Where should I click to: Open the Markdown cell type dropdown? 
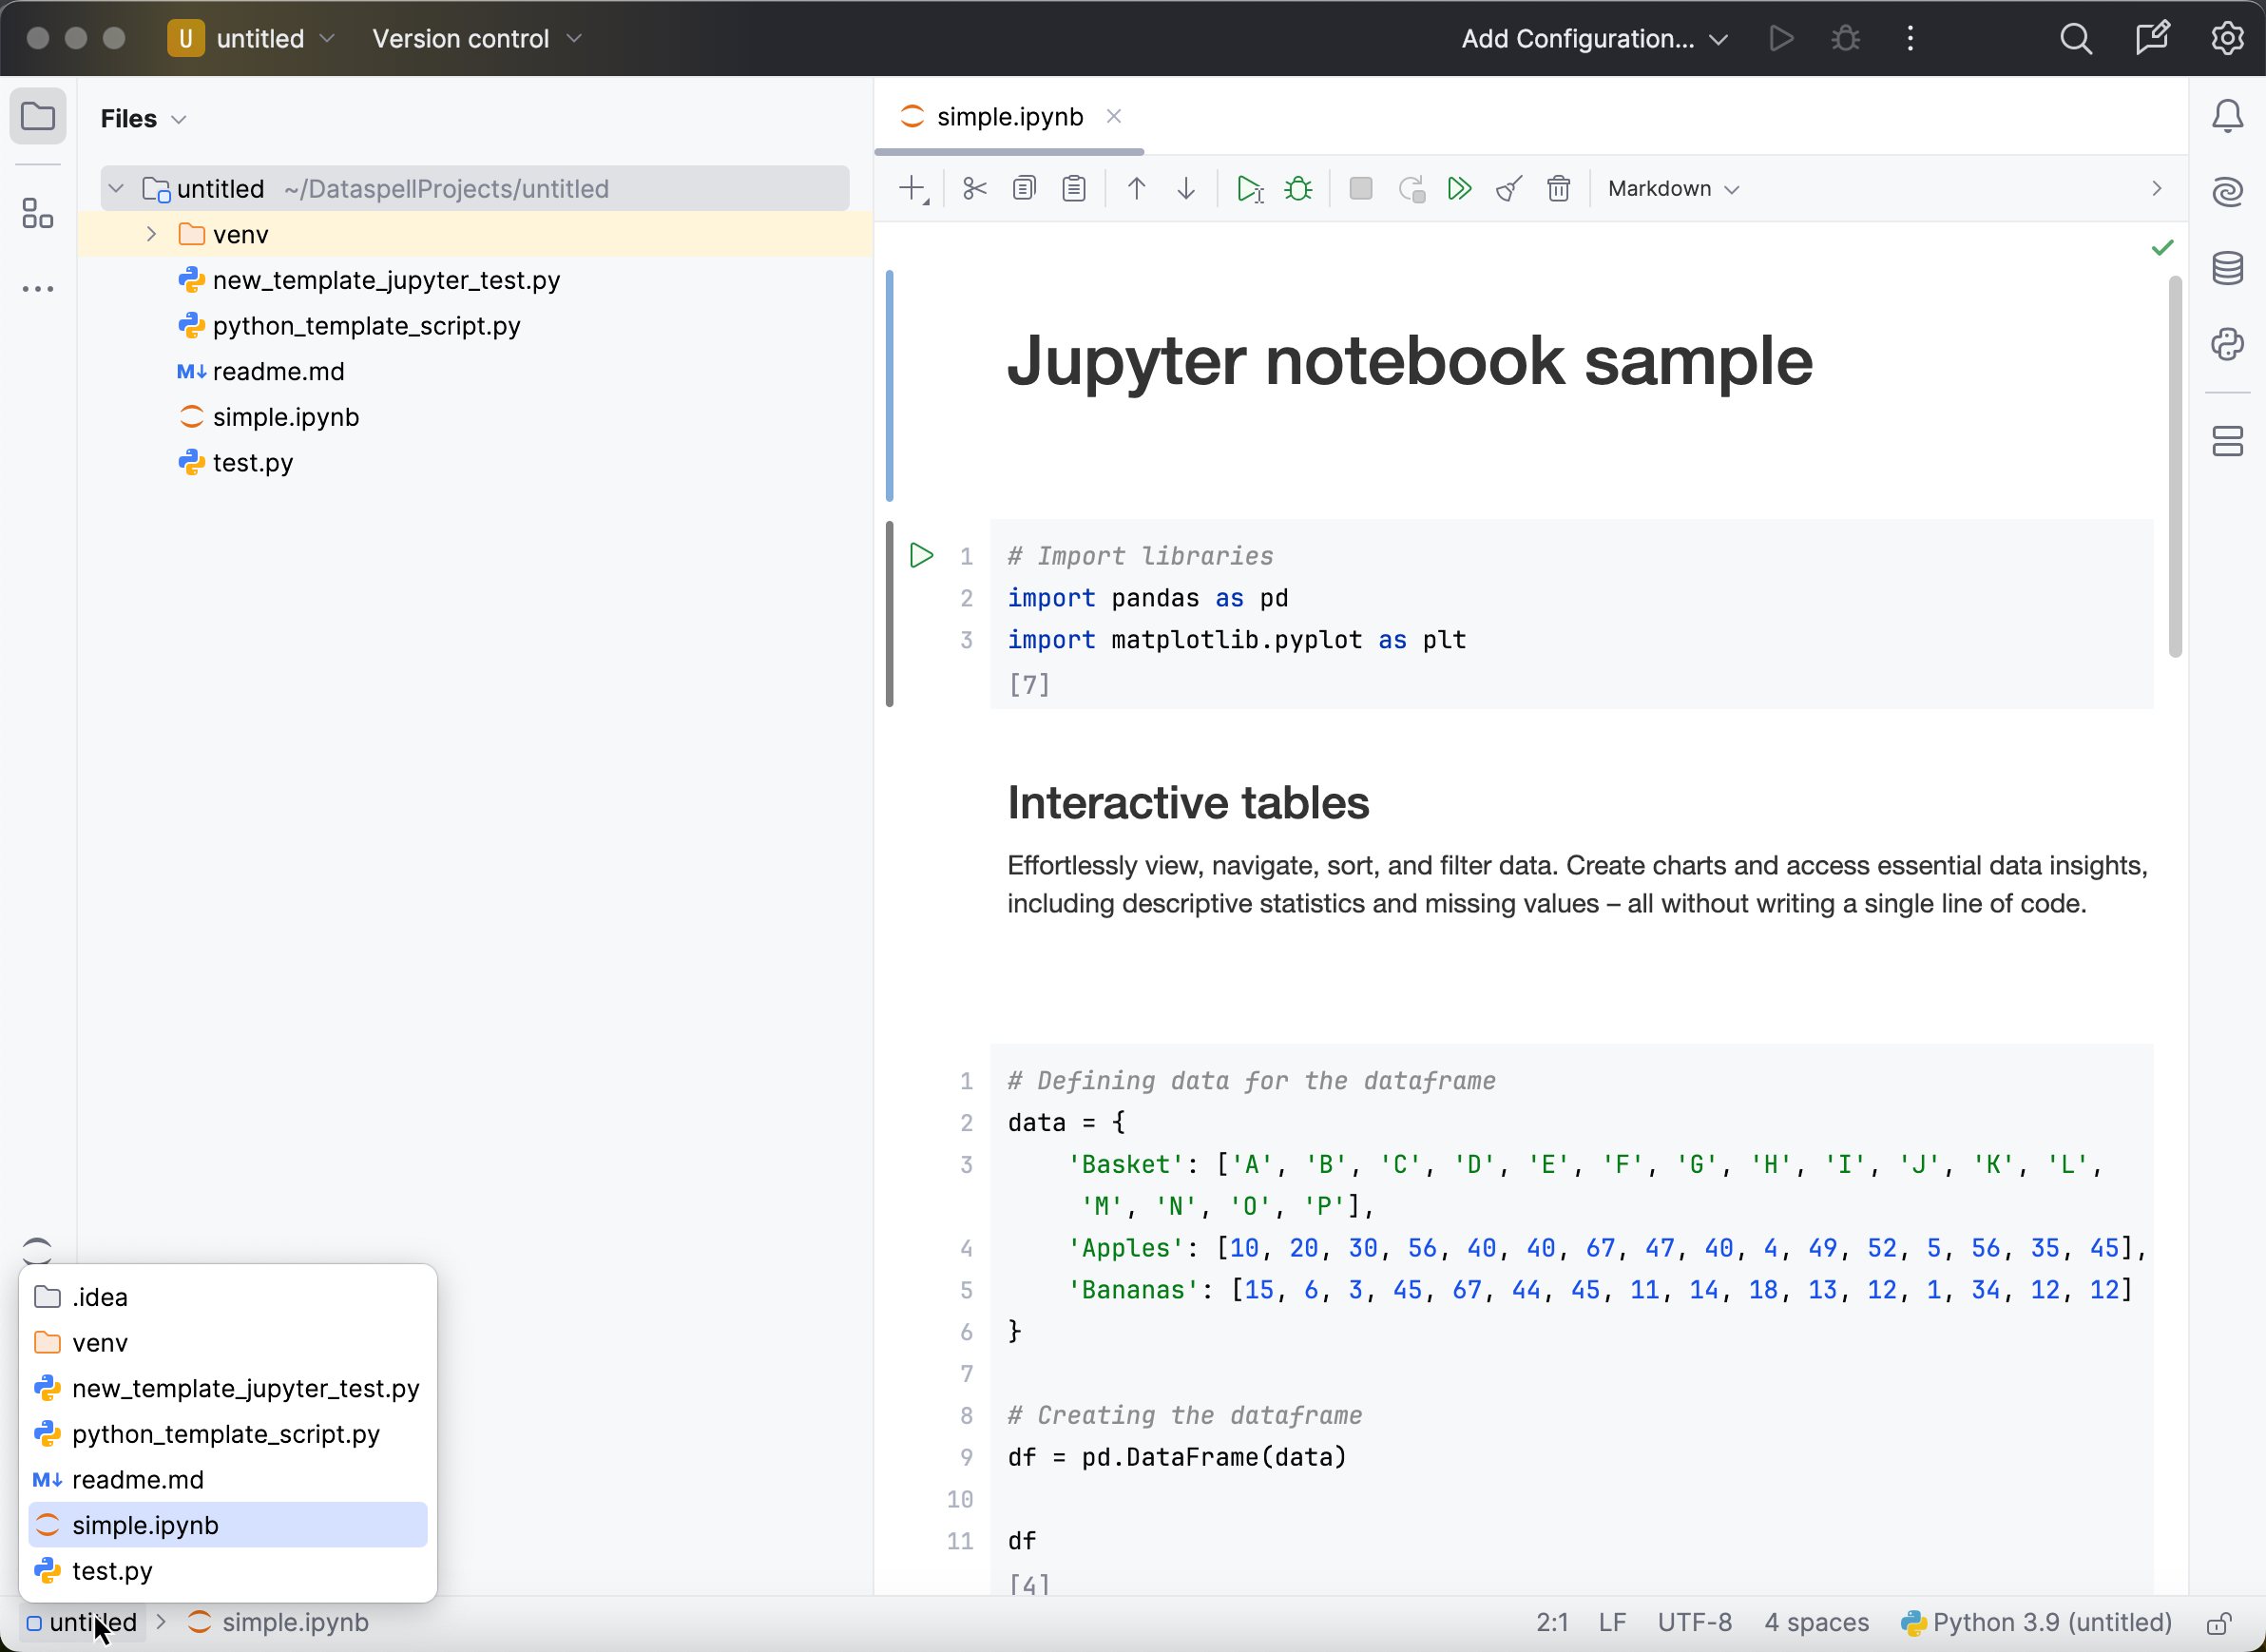point(1673,189)
